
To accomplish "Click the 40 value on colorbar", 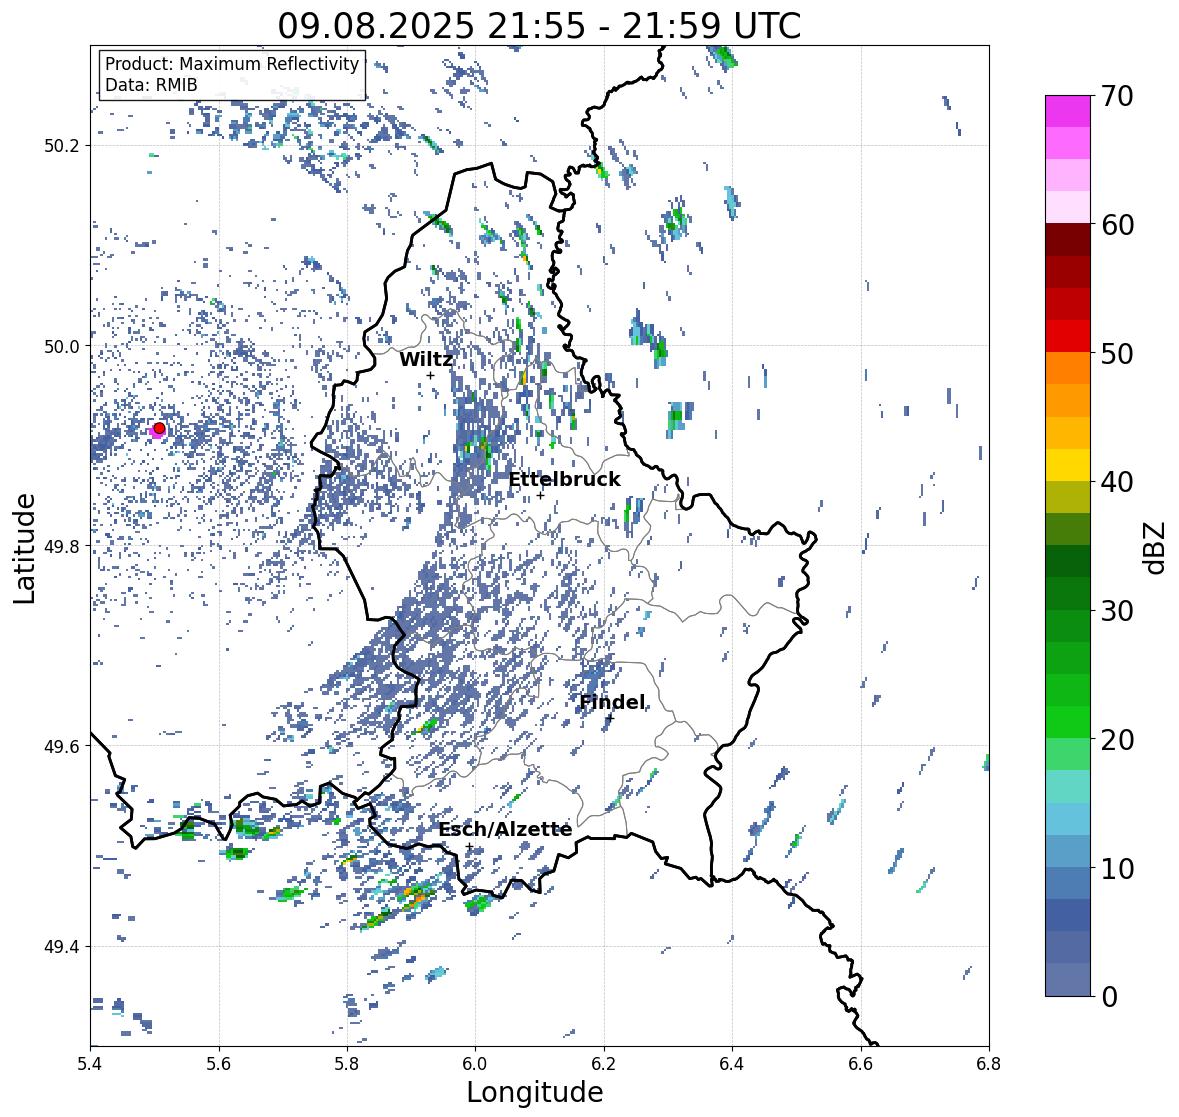I will coord(1117,482).
